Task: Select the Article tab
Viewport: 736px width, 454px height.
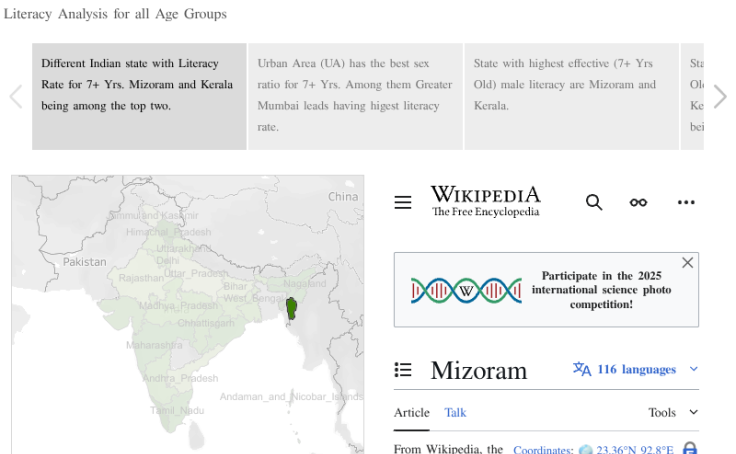Action: [411, 412]
